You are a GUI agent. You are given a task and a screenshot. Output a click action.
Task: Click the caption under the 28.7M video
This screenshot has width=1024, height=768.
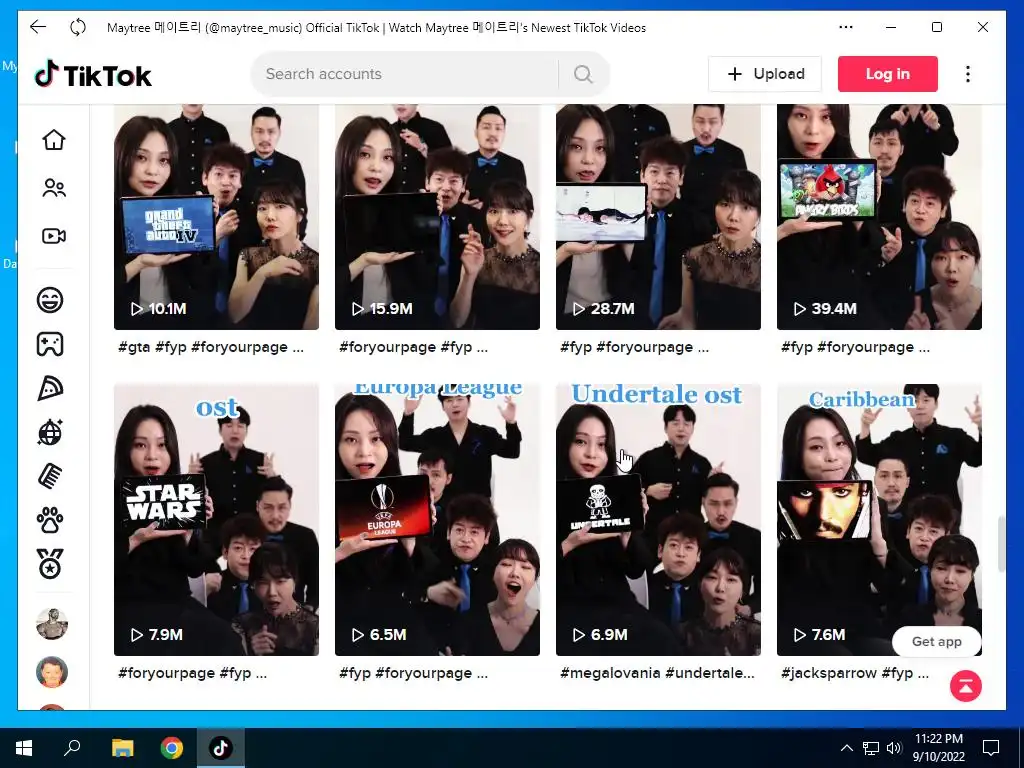click(634, 347)
